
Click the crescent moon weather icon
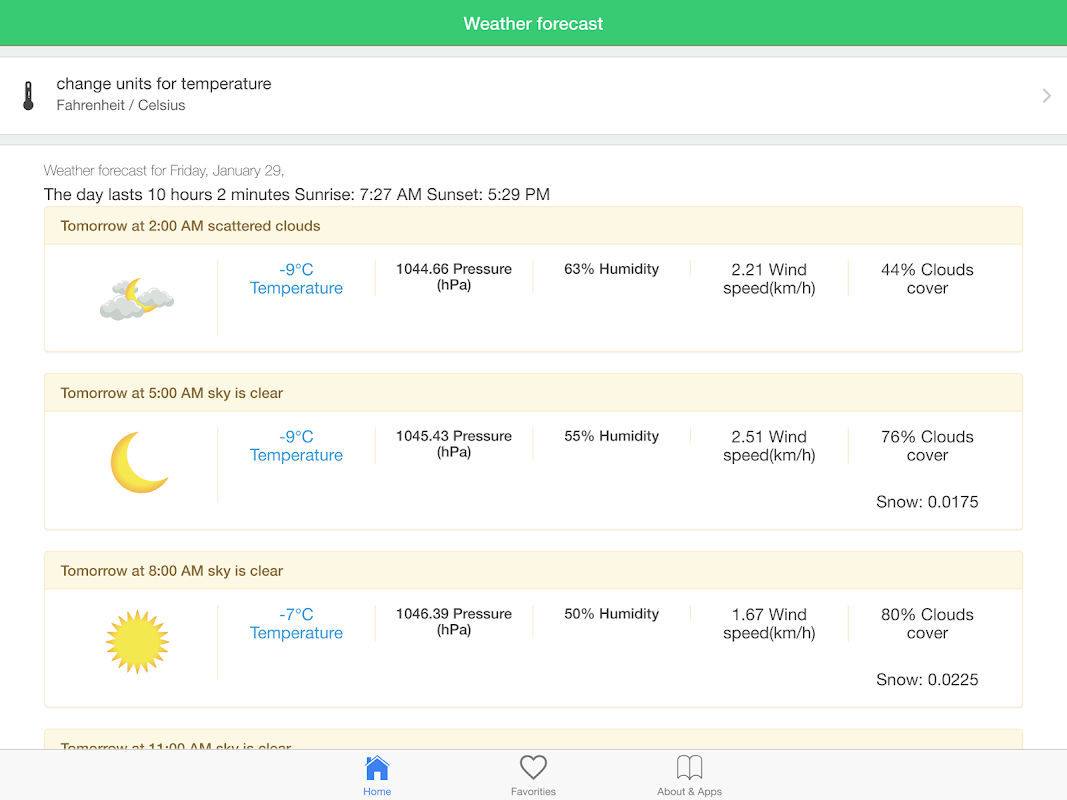139,463
